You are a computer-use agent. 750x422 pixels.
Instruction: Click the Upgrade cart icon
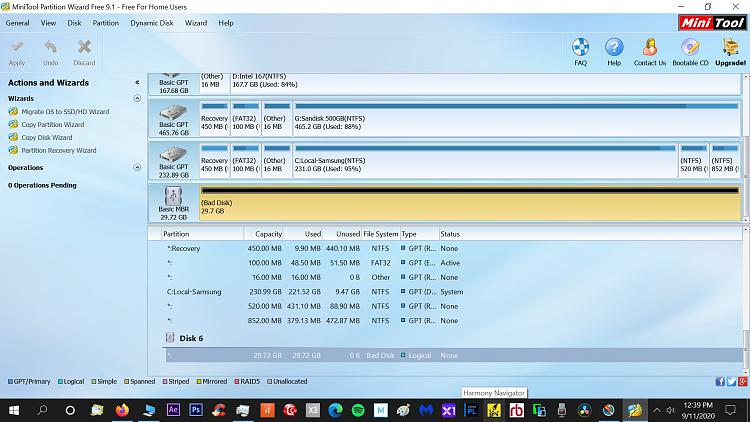click(730, 52)
